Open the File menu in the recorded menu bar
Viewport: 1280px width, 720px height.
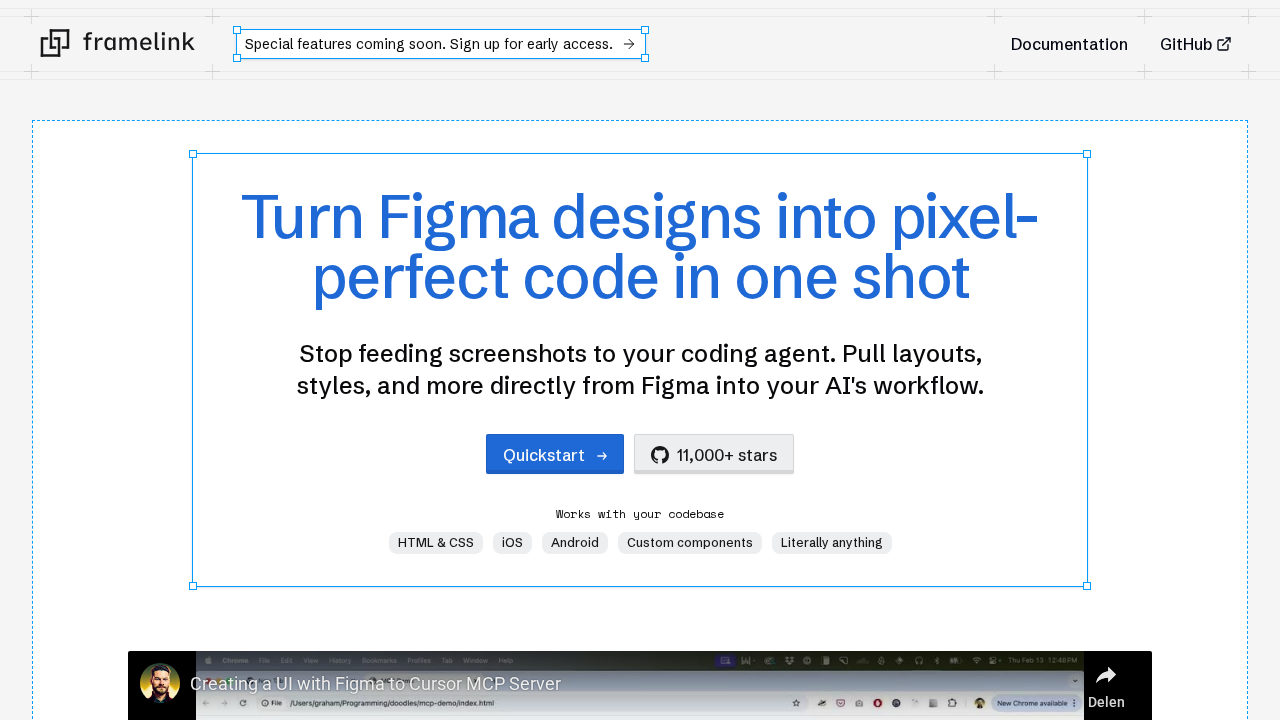pyautogui.click(x=263, y=660)
